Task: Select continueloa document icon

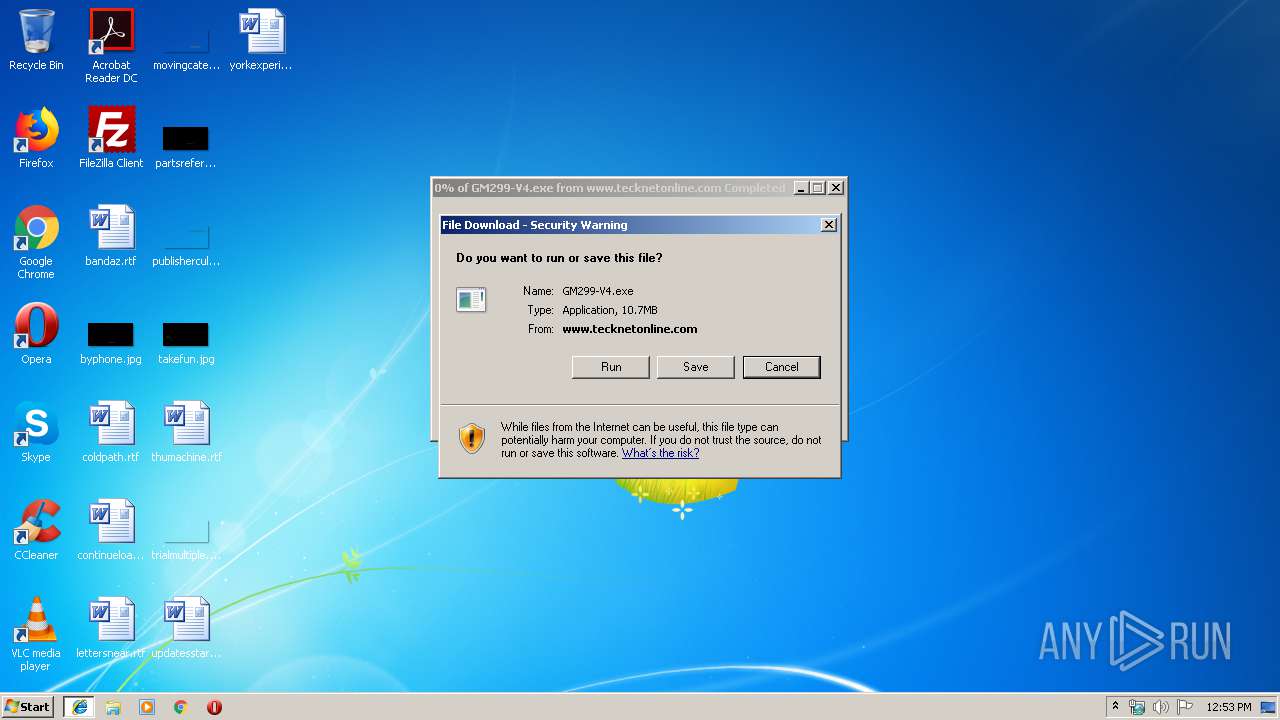Action: tap(111, 530)
